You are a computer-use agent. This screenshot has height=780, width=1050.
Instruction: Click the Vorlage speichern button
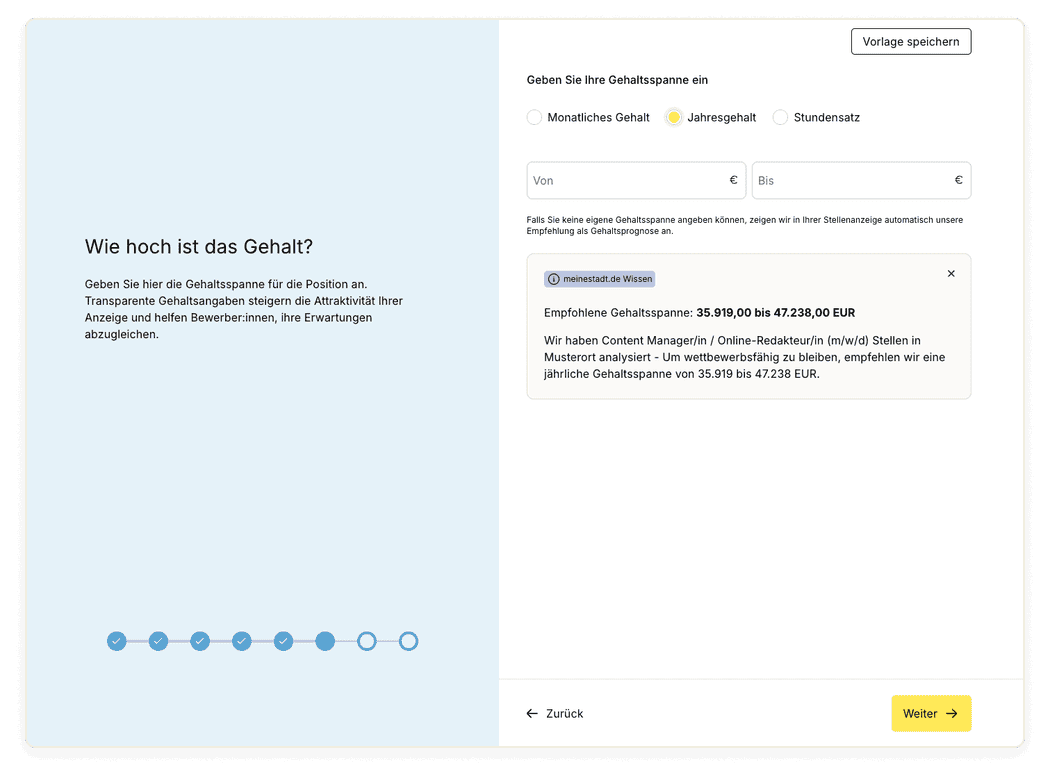[911, 42]
